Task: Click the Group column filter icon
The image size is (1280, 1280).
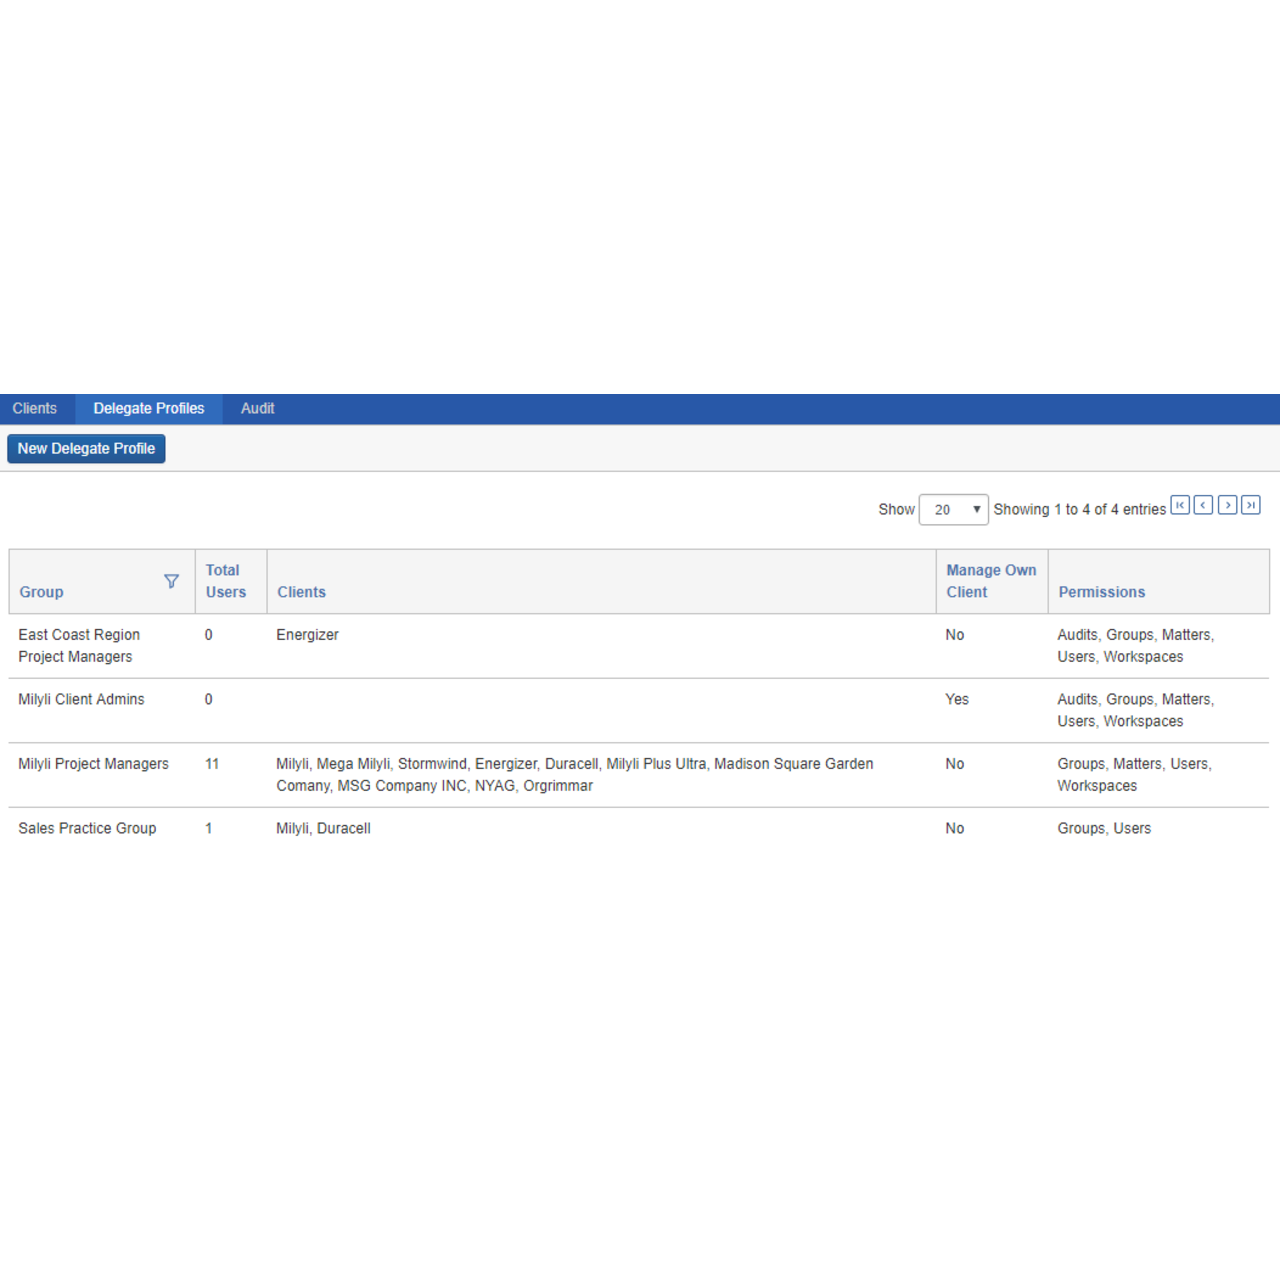Action: (171, 581)
